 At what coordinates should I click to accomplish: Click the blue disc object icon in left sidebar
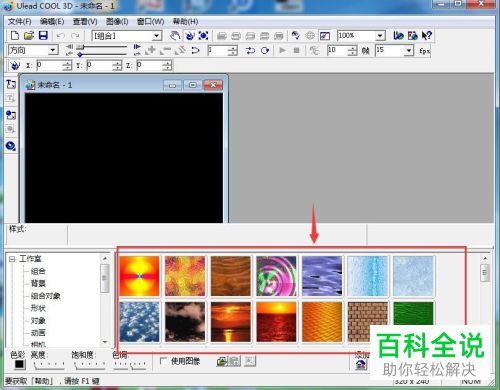point(11,146)
